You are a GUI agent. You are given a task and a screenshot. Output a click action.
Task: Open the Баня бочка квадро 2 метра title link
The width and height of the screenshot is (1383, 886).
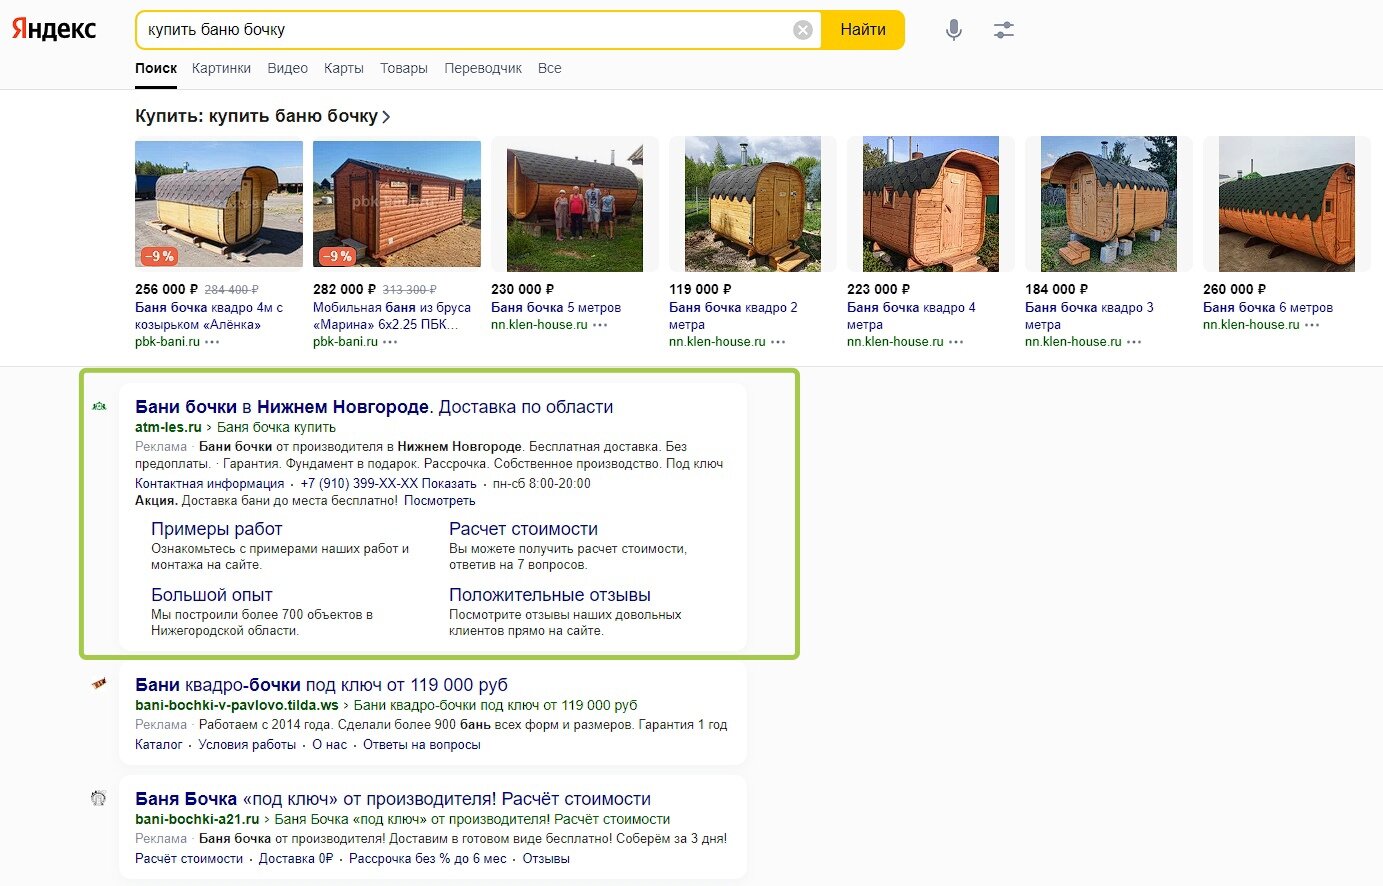coord(733,316)
